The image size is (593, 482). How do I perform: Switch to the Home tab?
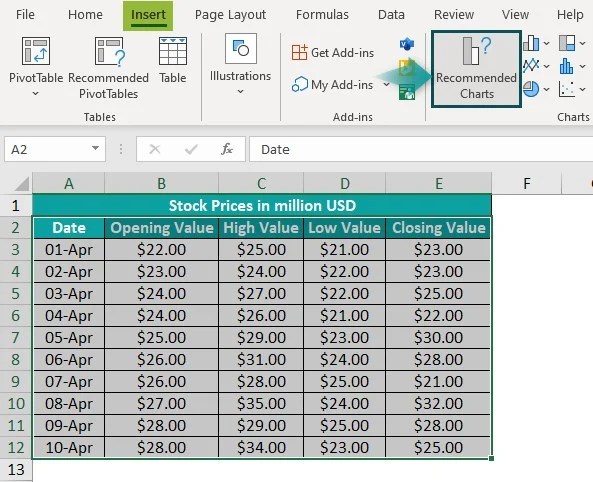[85, 15]
